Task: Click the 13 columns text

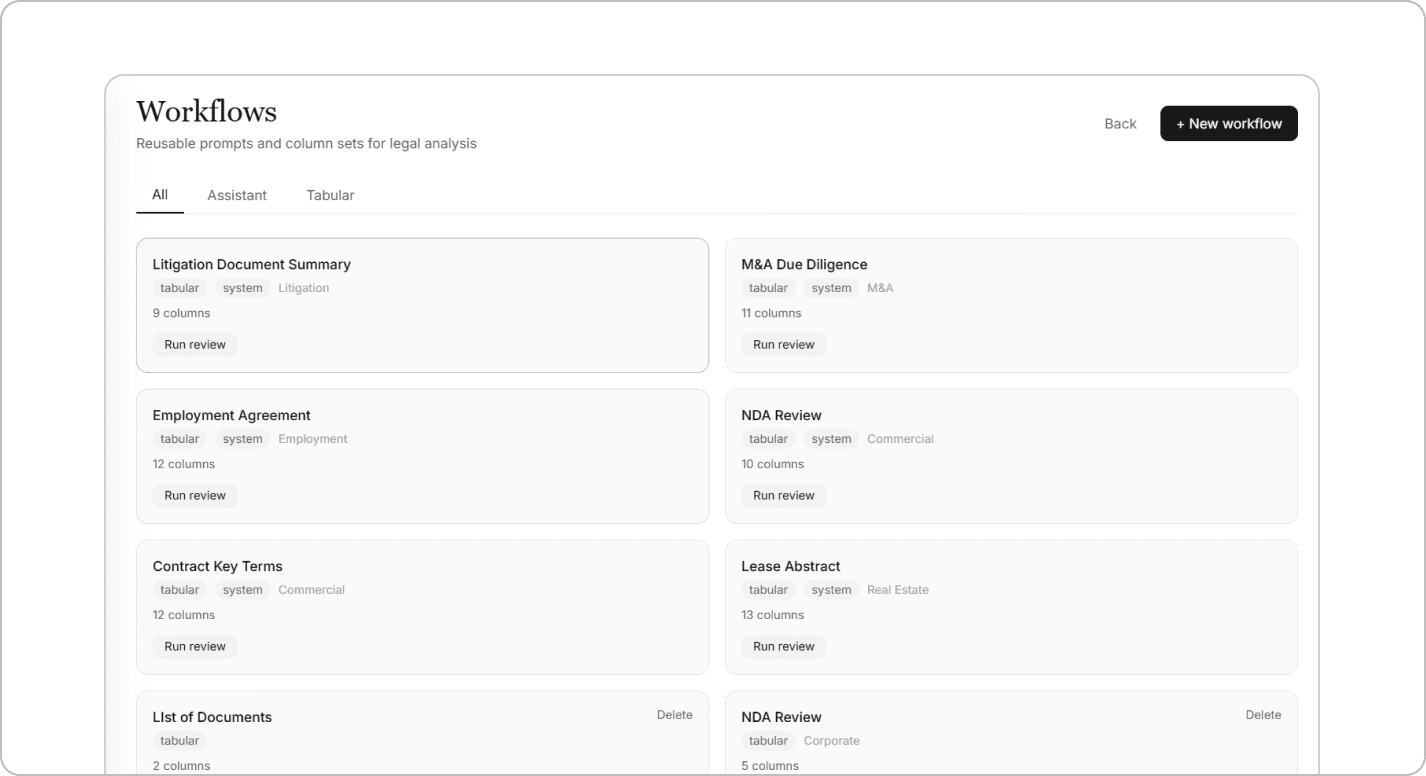Action: (773, 615)
